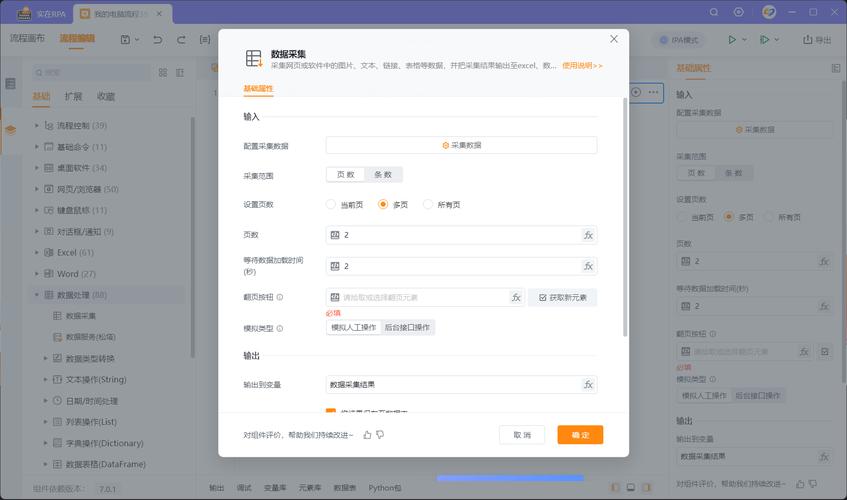Switch to the 收藏 components tab
This screenshot has width=847, height=500.
point(106,96)
